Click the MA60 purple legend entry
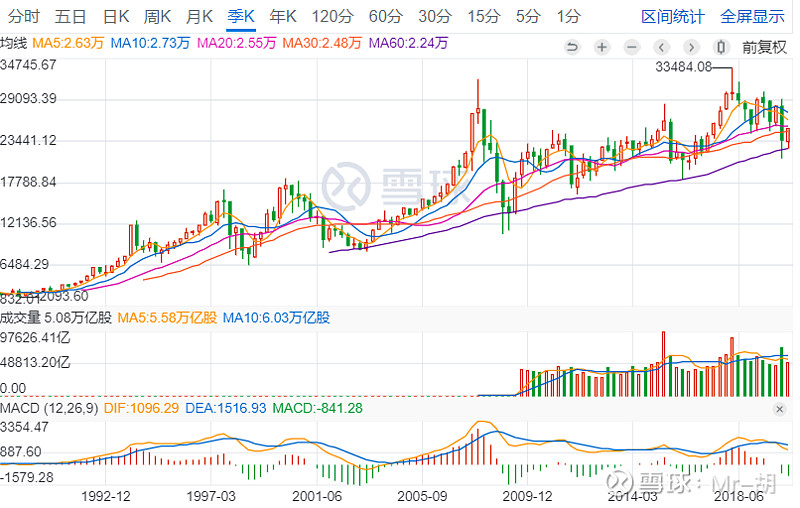The width and height of the screenshot is (800, 508). 408,43
